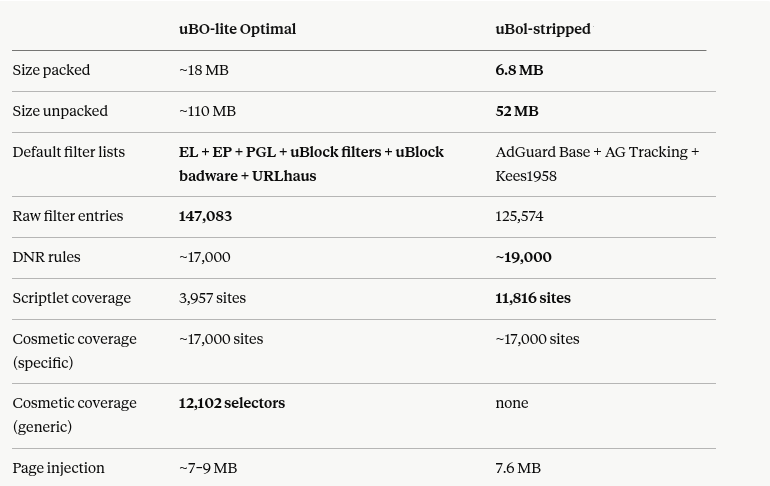770x486 pixels.
Task: Click the uBO-lite Optimal column header
Action: [x=237, y=29]
